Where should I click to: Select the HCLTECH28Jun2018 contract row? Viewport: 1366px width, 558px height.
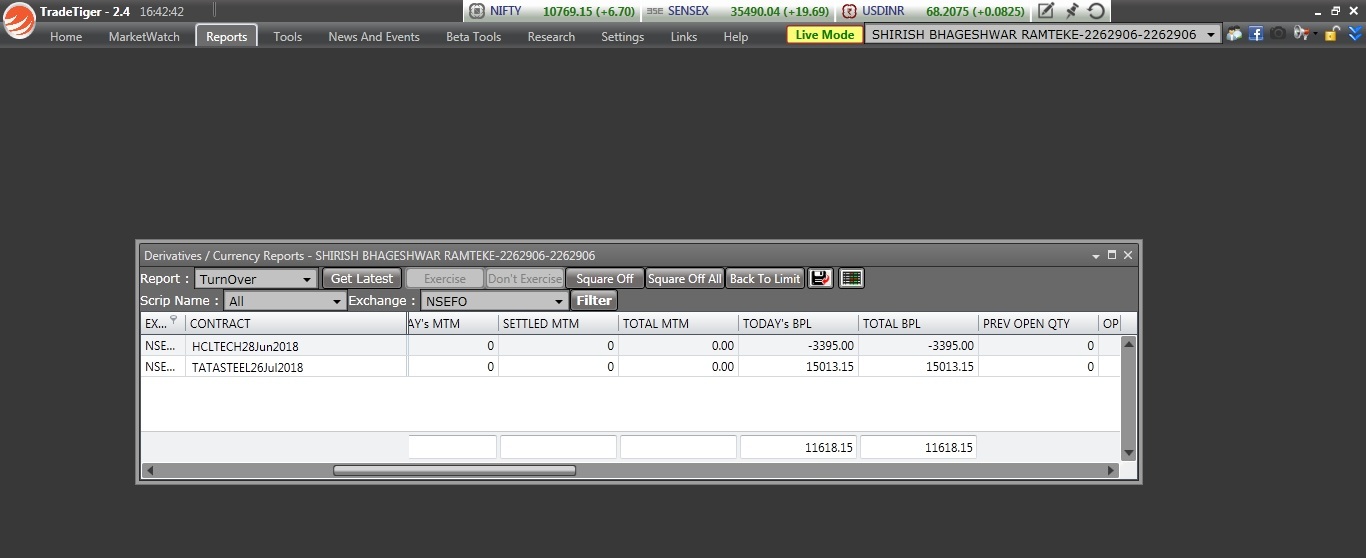click(631, 346)
